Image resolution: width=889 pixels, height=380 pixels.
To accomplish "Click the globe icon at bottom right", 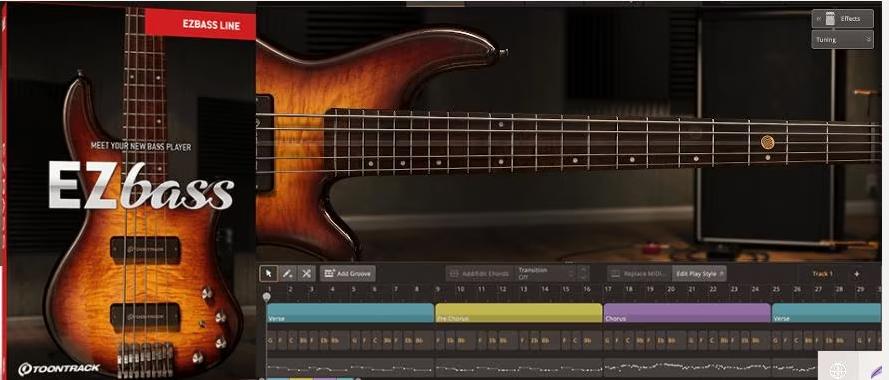I will pos(837,371).
